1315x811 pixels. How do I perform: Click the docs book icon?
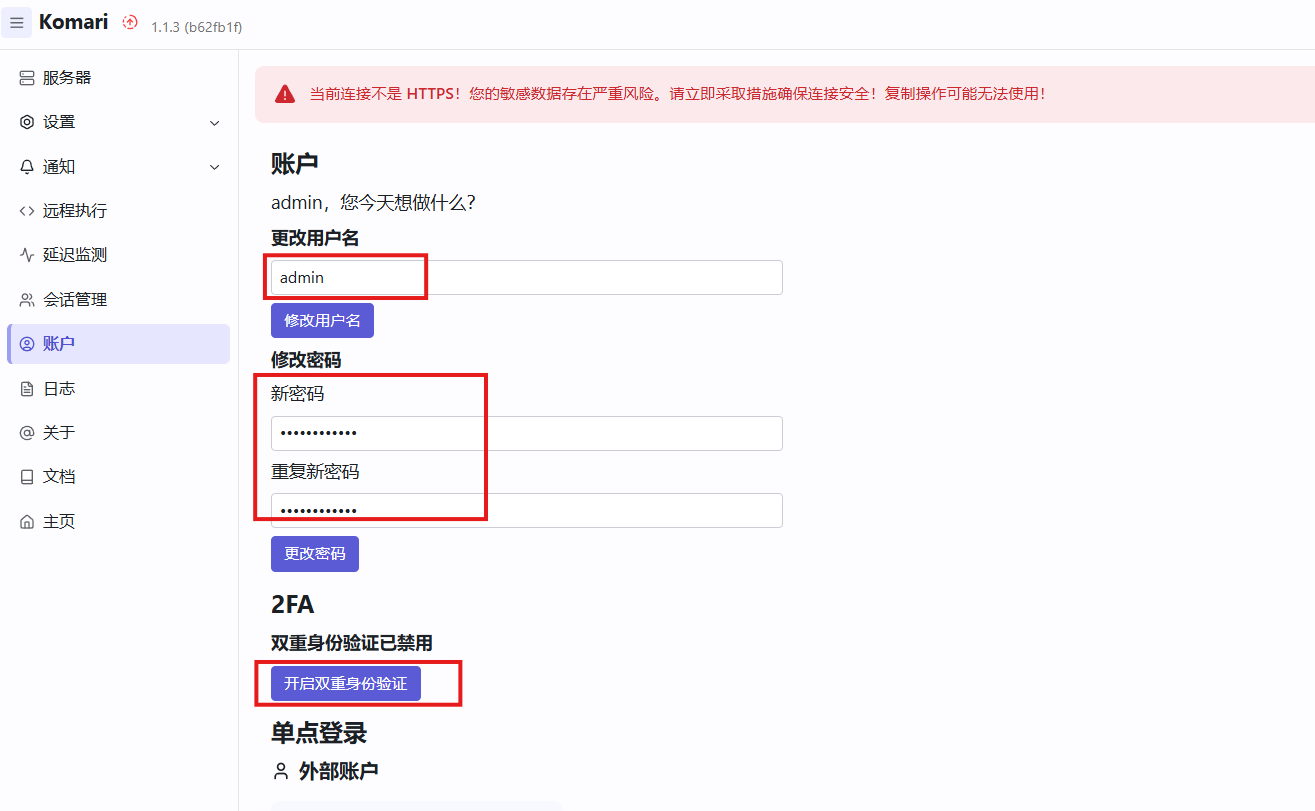point(27,477)
